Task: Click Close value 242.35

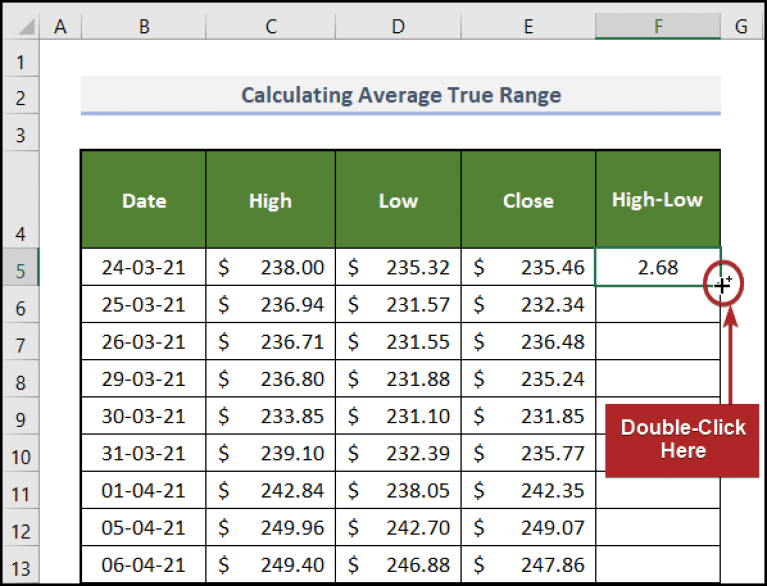Action: (x=528, y=490)
